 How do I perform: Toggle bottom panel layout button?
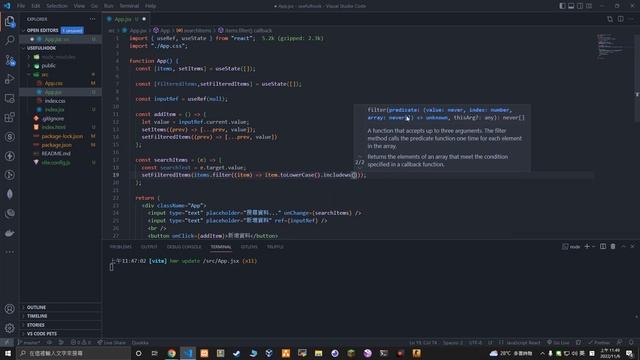[x=571, y=6]
